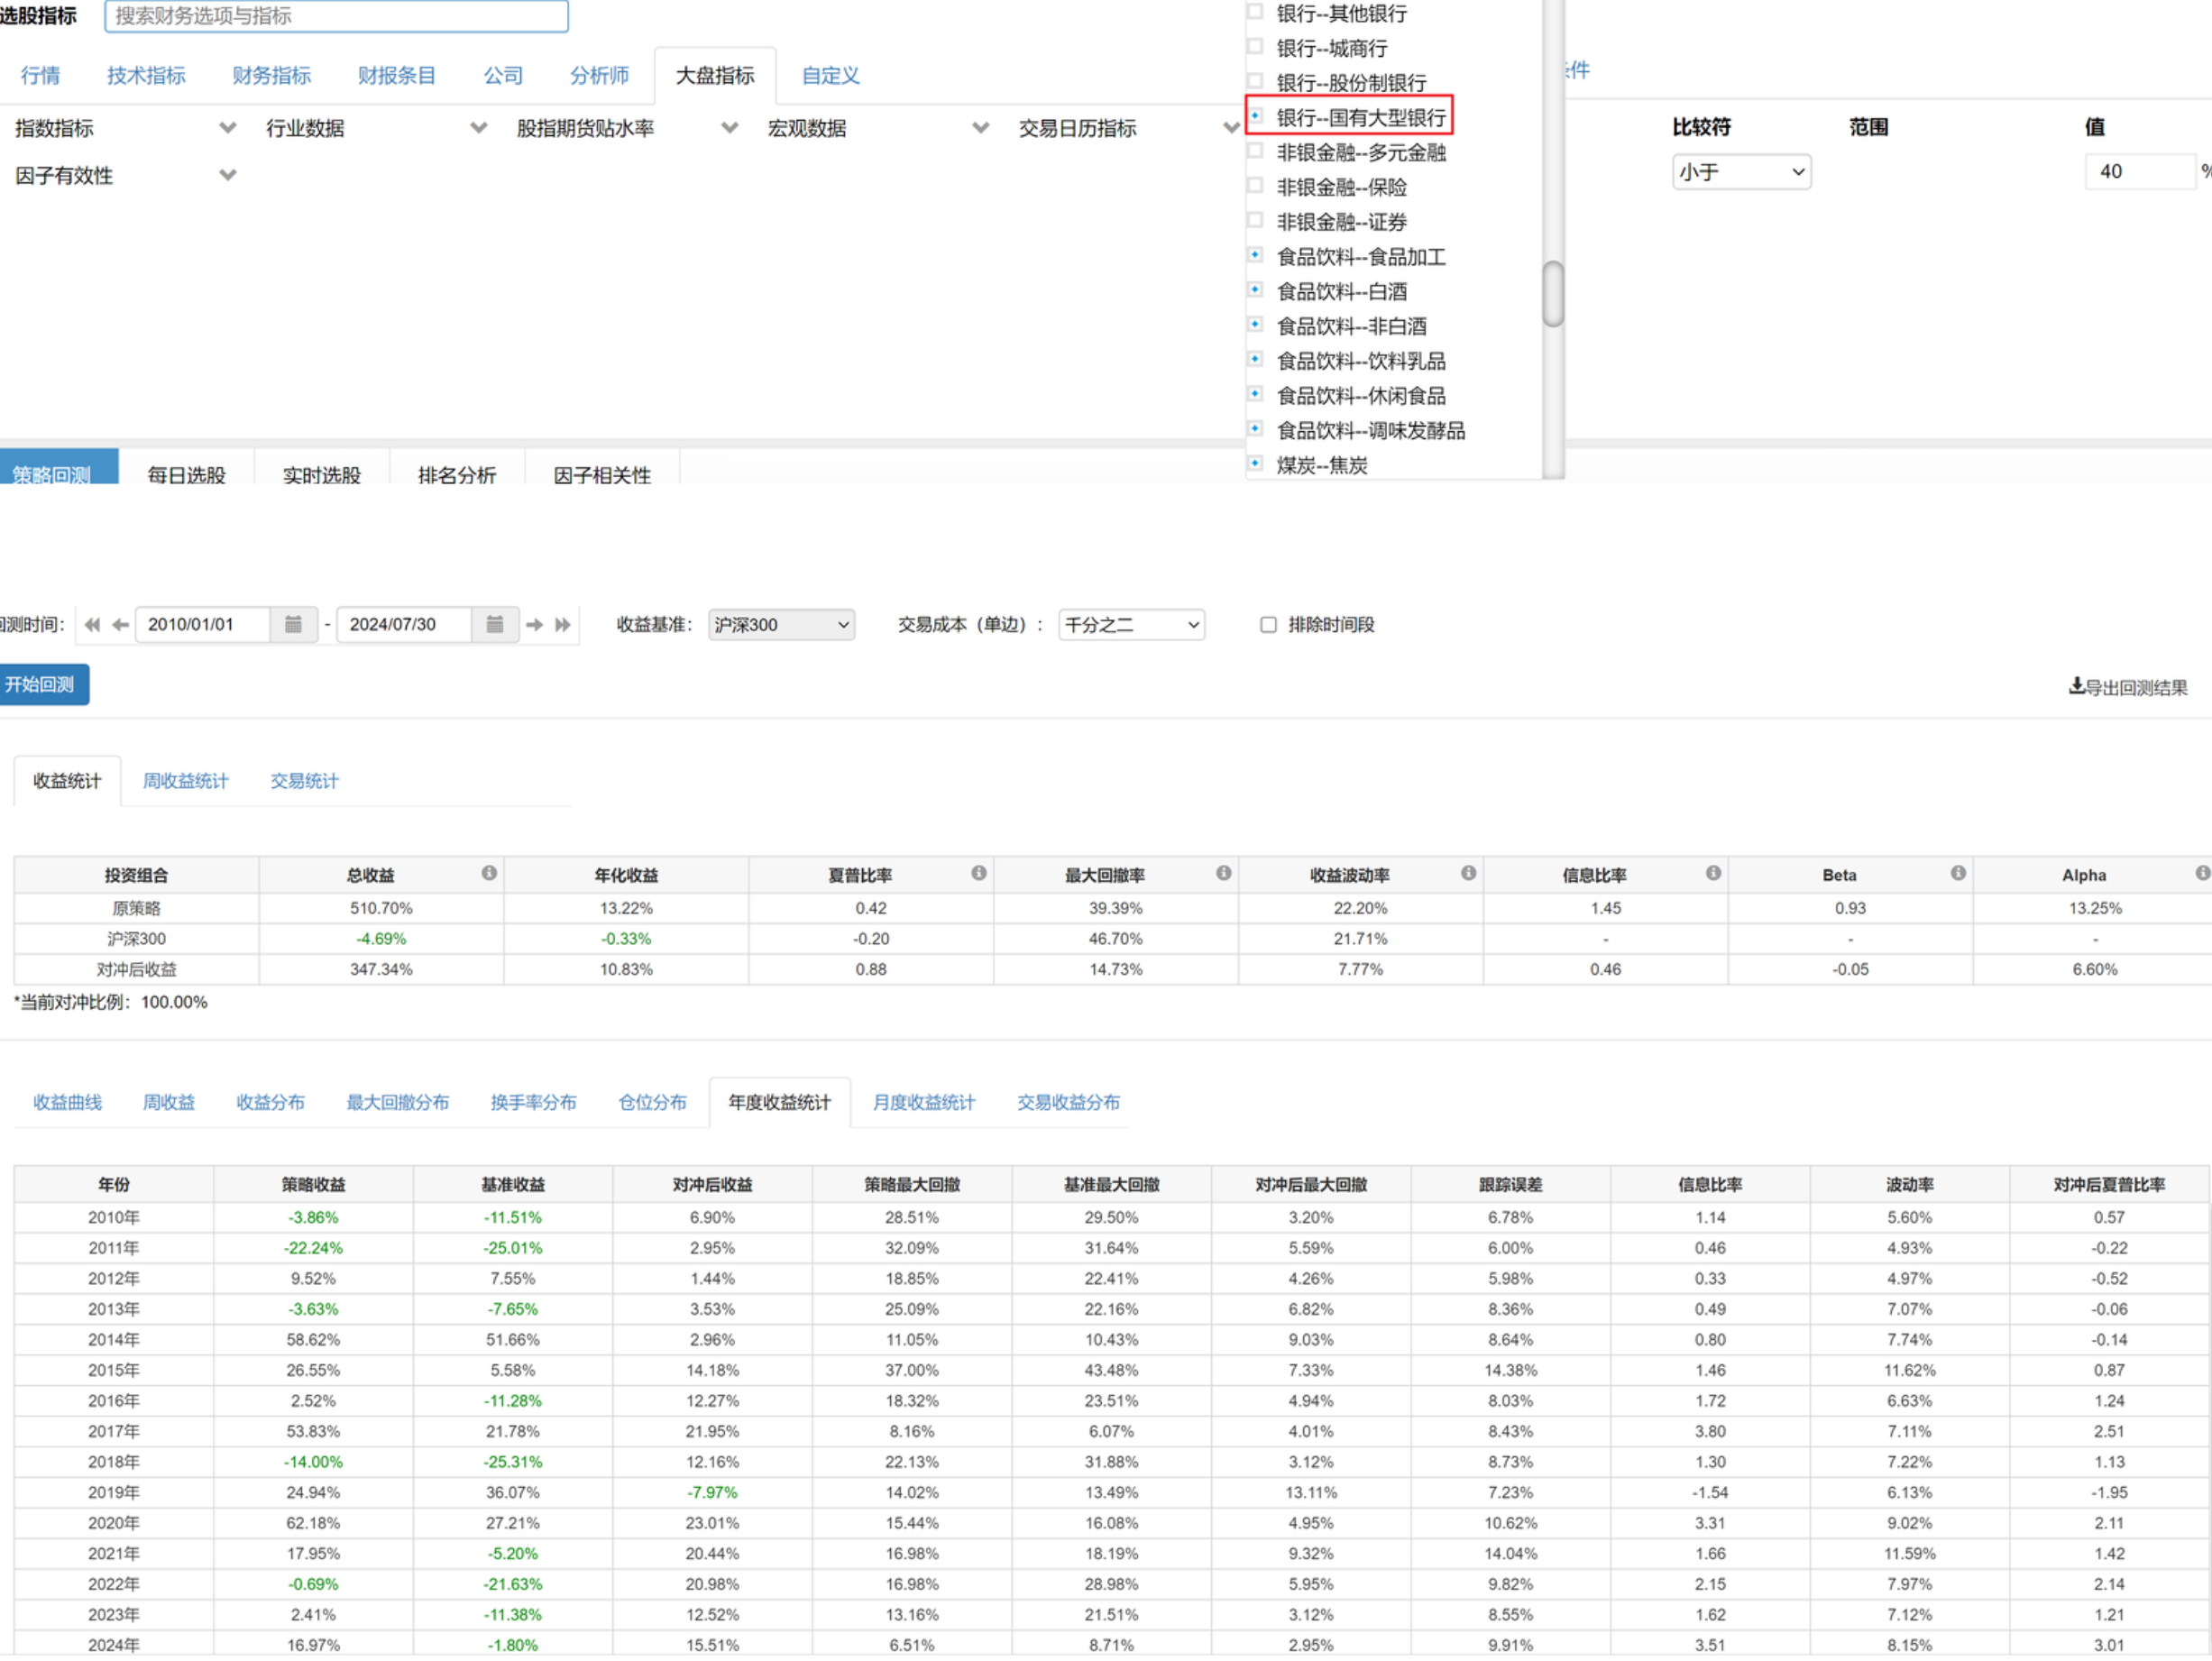Open 交易成本 千分之二 dropdown

click(x=1131, y=625)
